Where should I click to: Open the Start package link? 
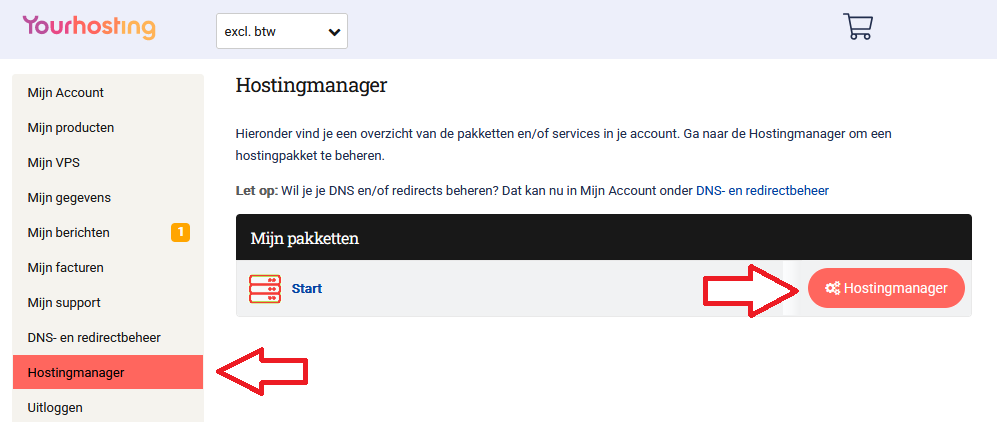coord(306,289)
